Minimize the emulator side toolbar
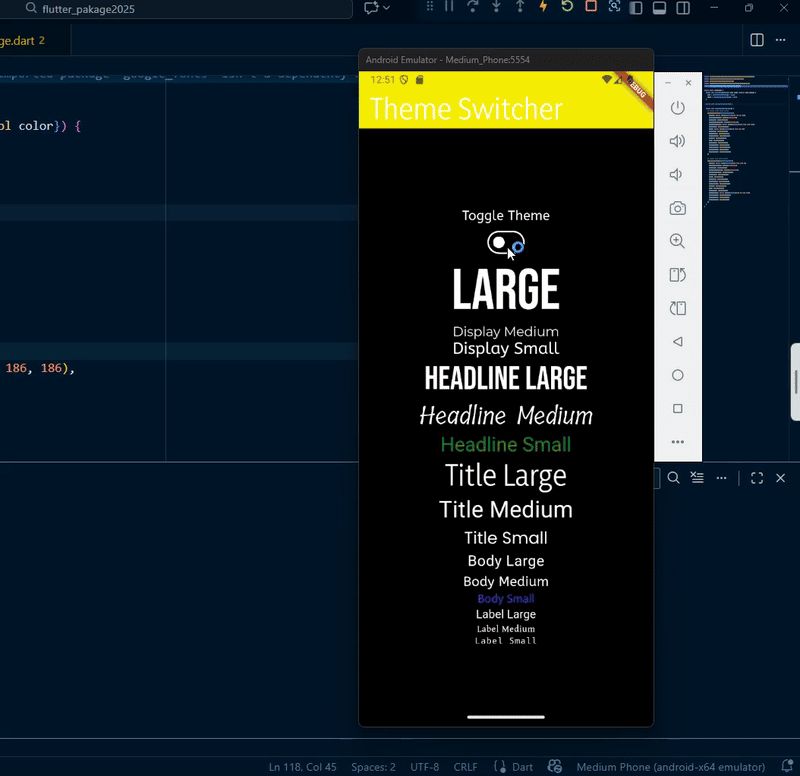Image resolution: width=800 pixels, height=776 pixels. coord(668,83)
